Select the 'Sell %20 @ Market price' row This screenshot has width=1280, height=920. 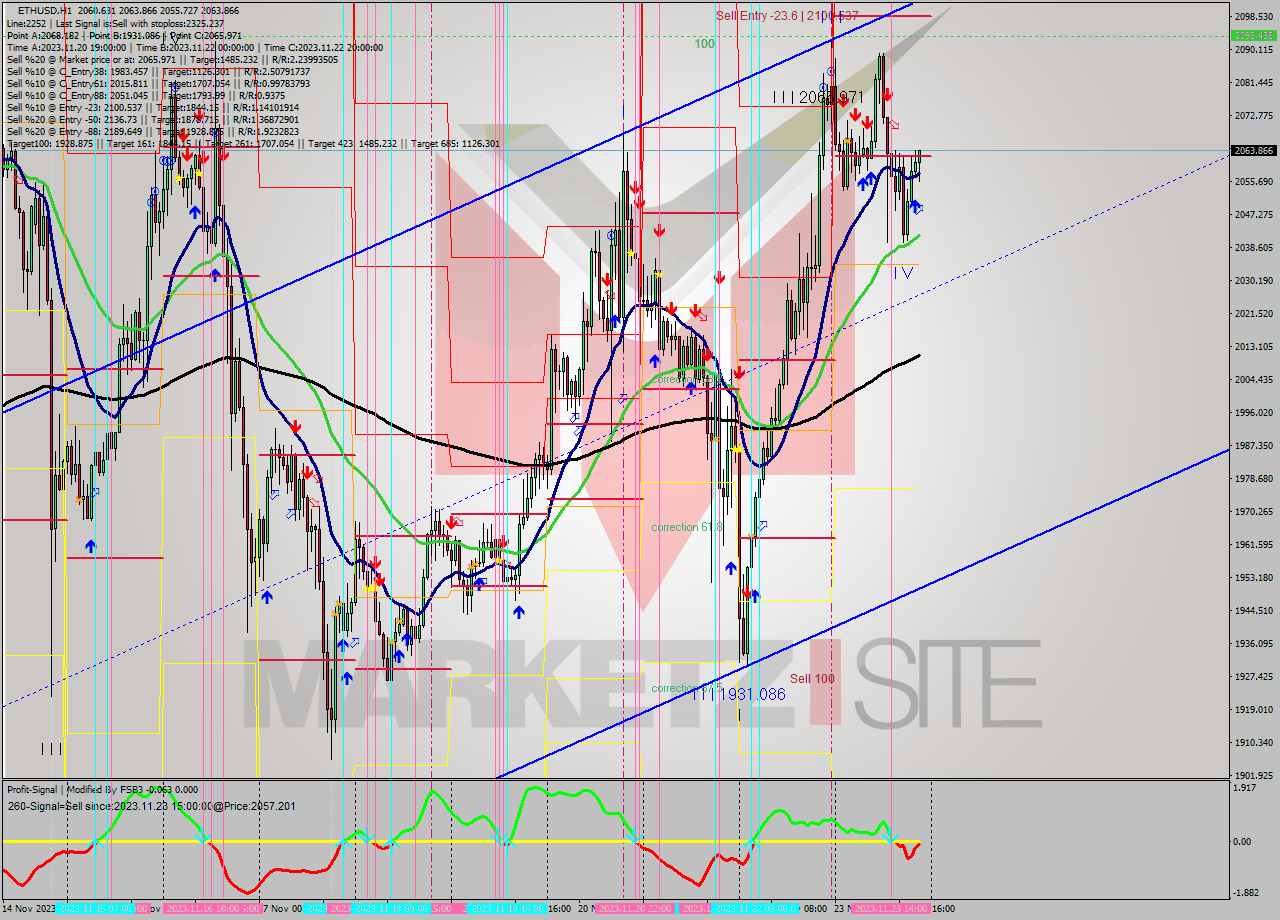[172, 59]
